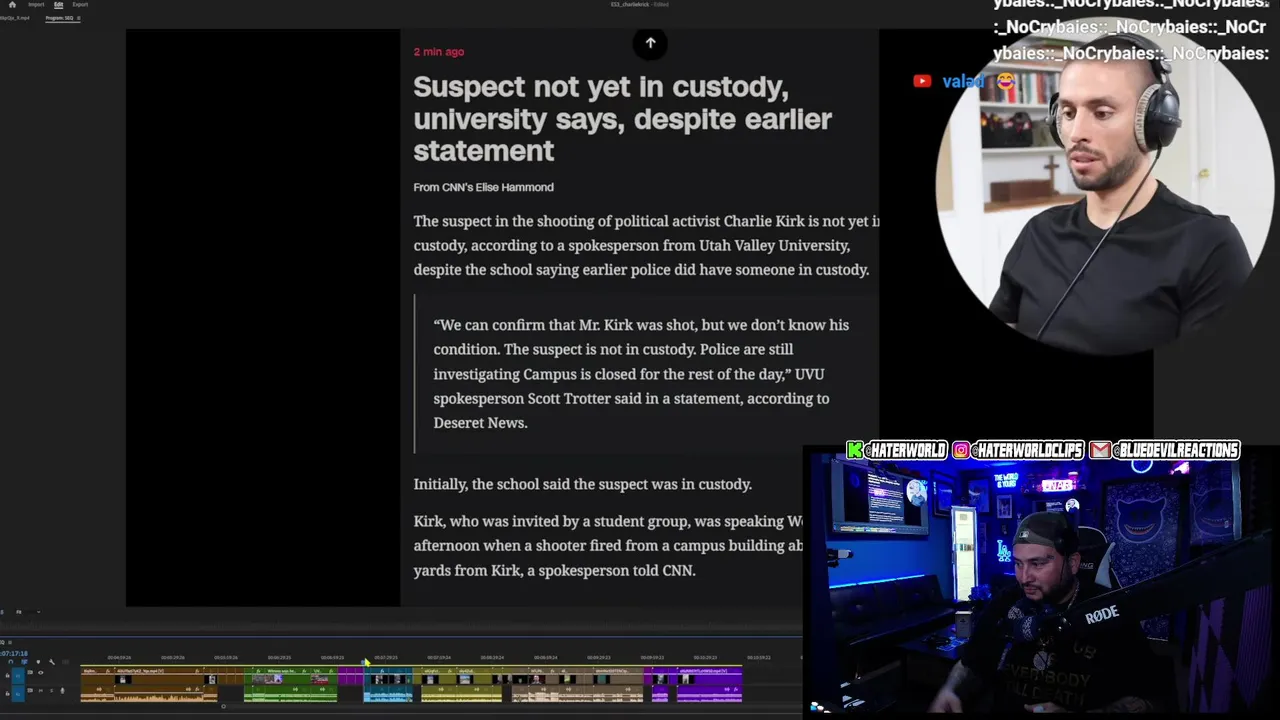The image size is (1280, 720).
Task: Select the Program: SEQ monitor tab
Action: (59, 18)
